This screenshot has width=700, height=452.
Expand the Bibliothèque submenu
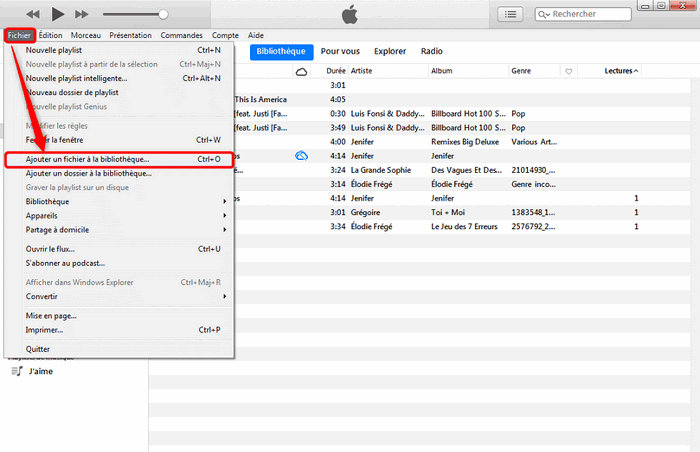[119, 201]
